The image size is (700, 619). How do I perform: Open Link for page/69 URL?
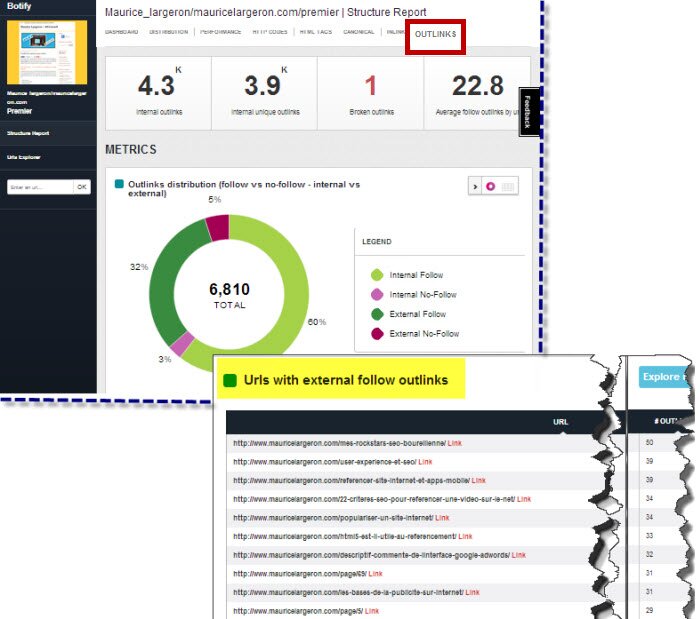click(375, 573)
